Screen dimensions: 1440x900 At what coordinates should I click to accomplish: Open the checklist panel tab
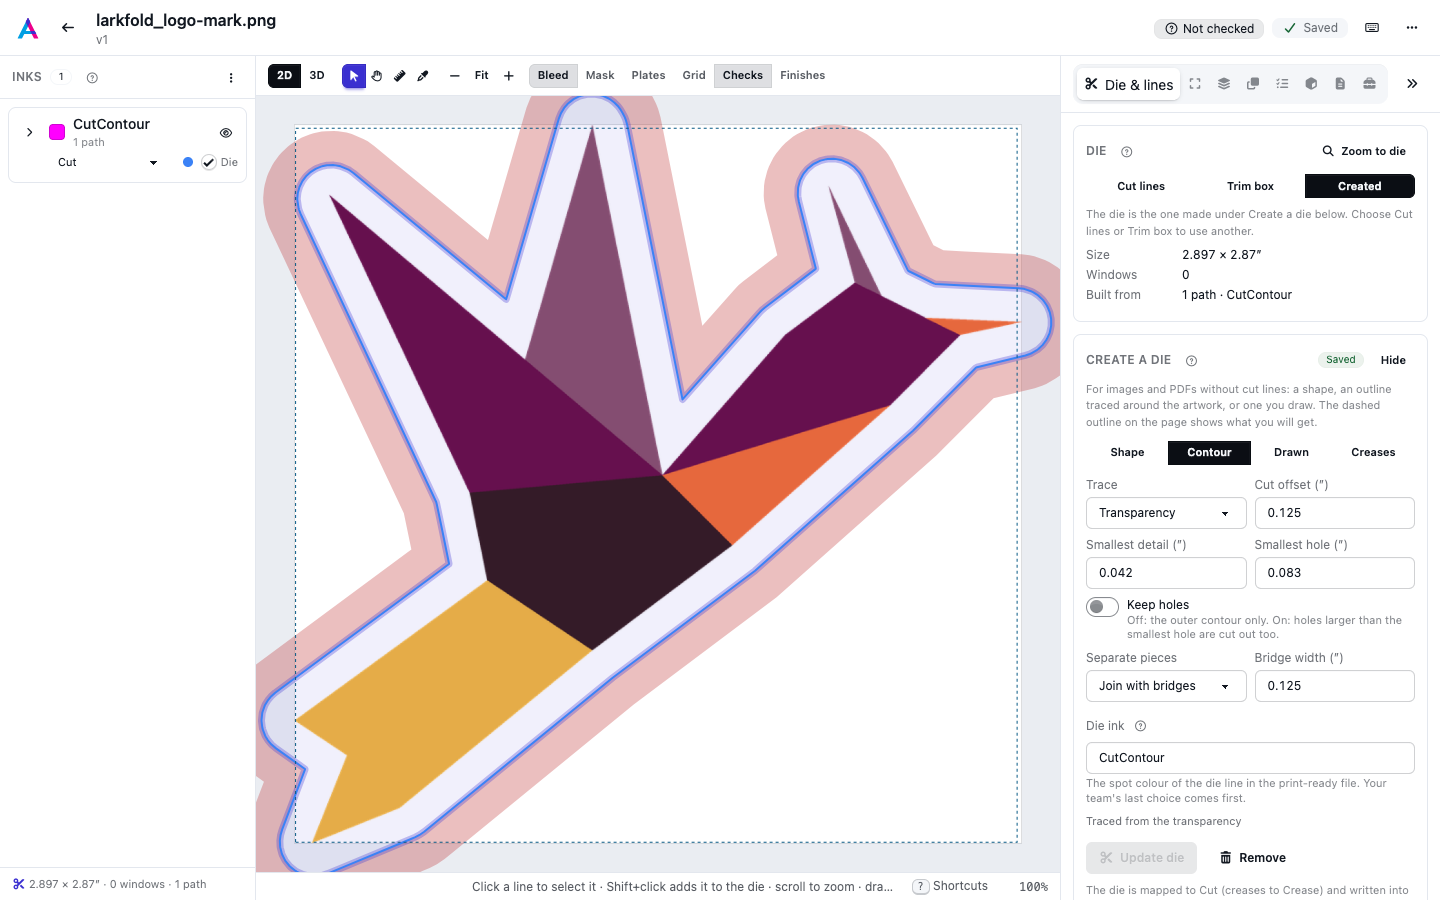[1282, 84]
